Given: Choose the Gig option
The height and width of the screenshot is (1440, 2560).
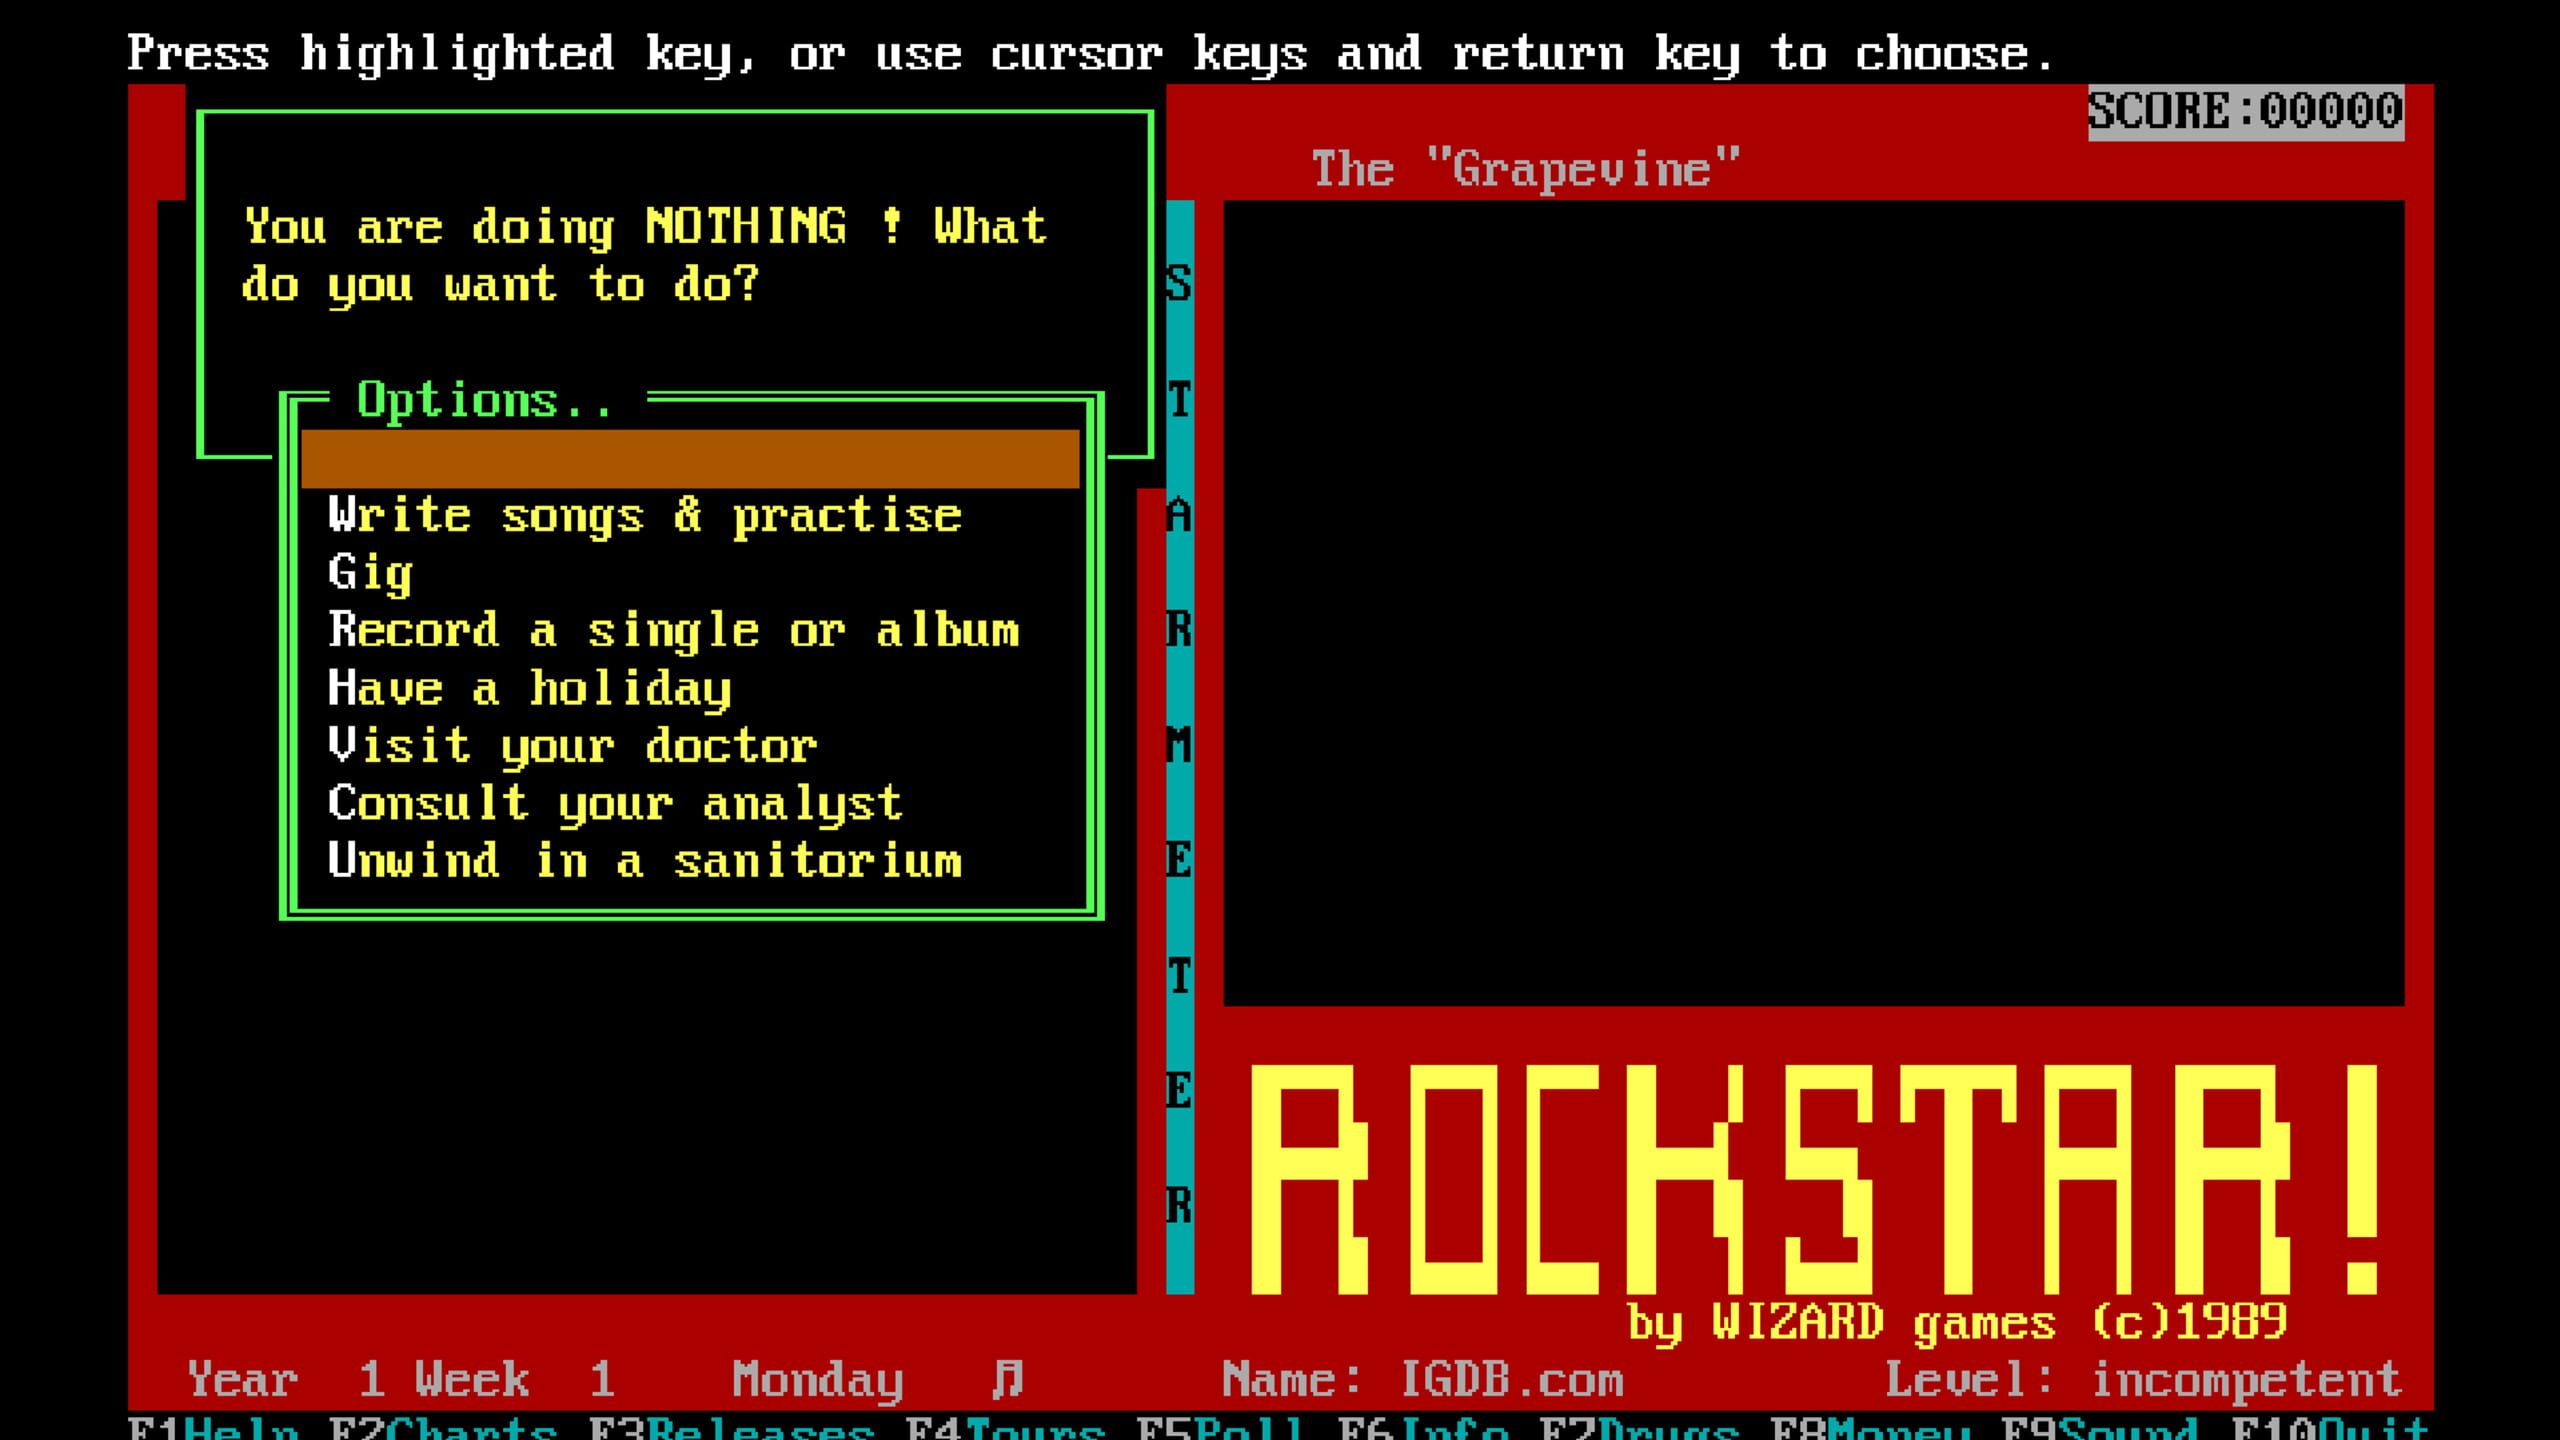Looking at the screenshot, I should tap(371, 574).
